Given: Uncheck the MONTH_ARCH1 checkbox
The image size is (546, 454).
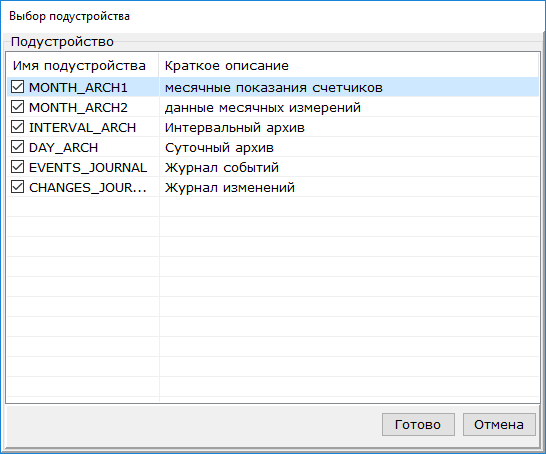Looking at the screenshot, I should 17,87.
